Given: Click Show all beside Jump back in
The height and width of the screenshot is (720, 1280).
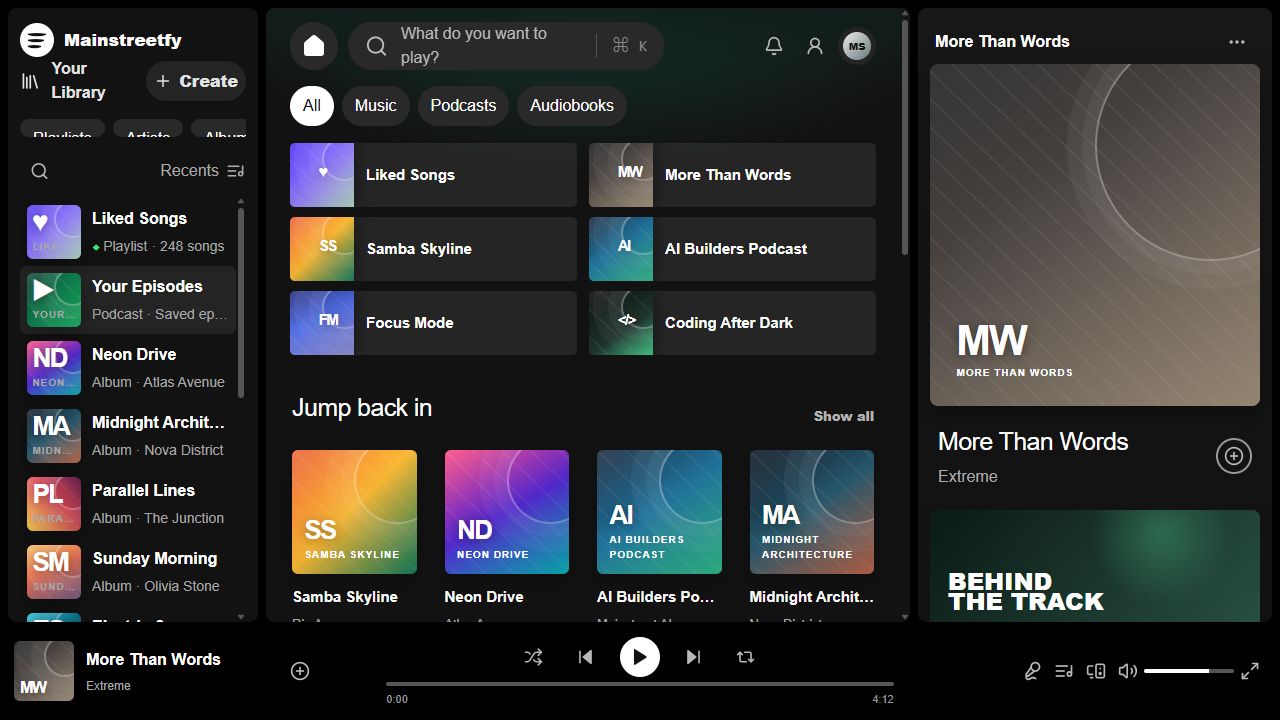Looking at the screenshot, I should [844, 416].
